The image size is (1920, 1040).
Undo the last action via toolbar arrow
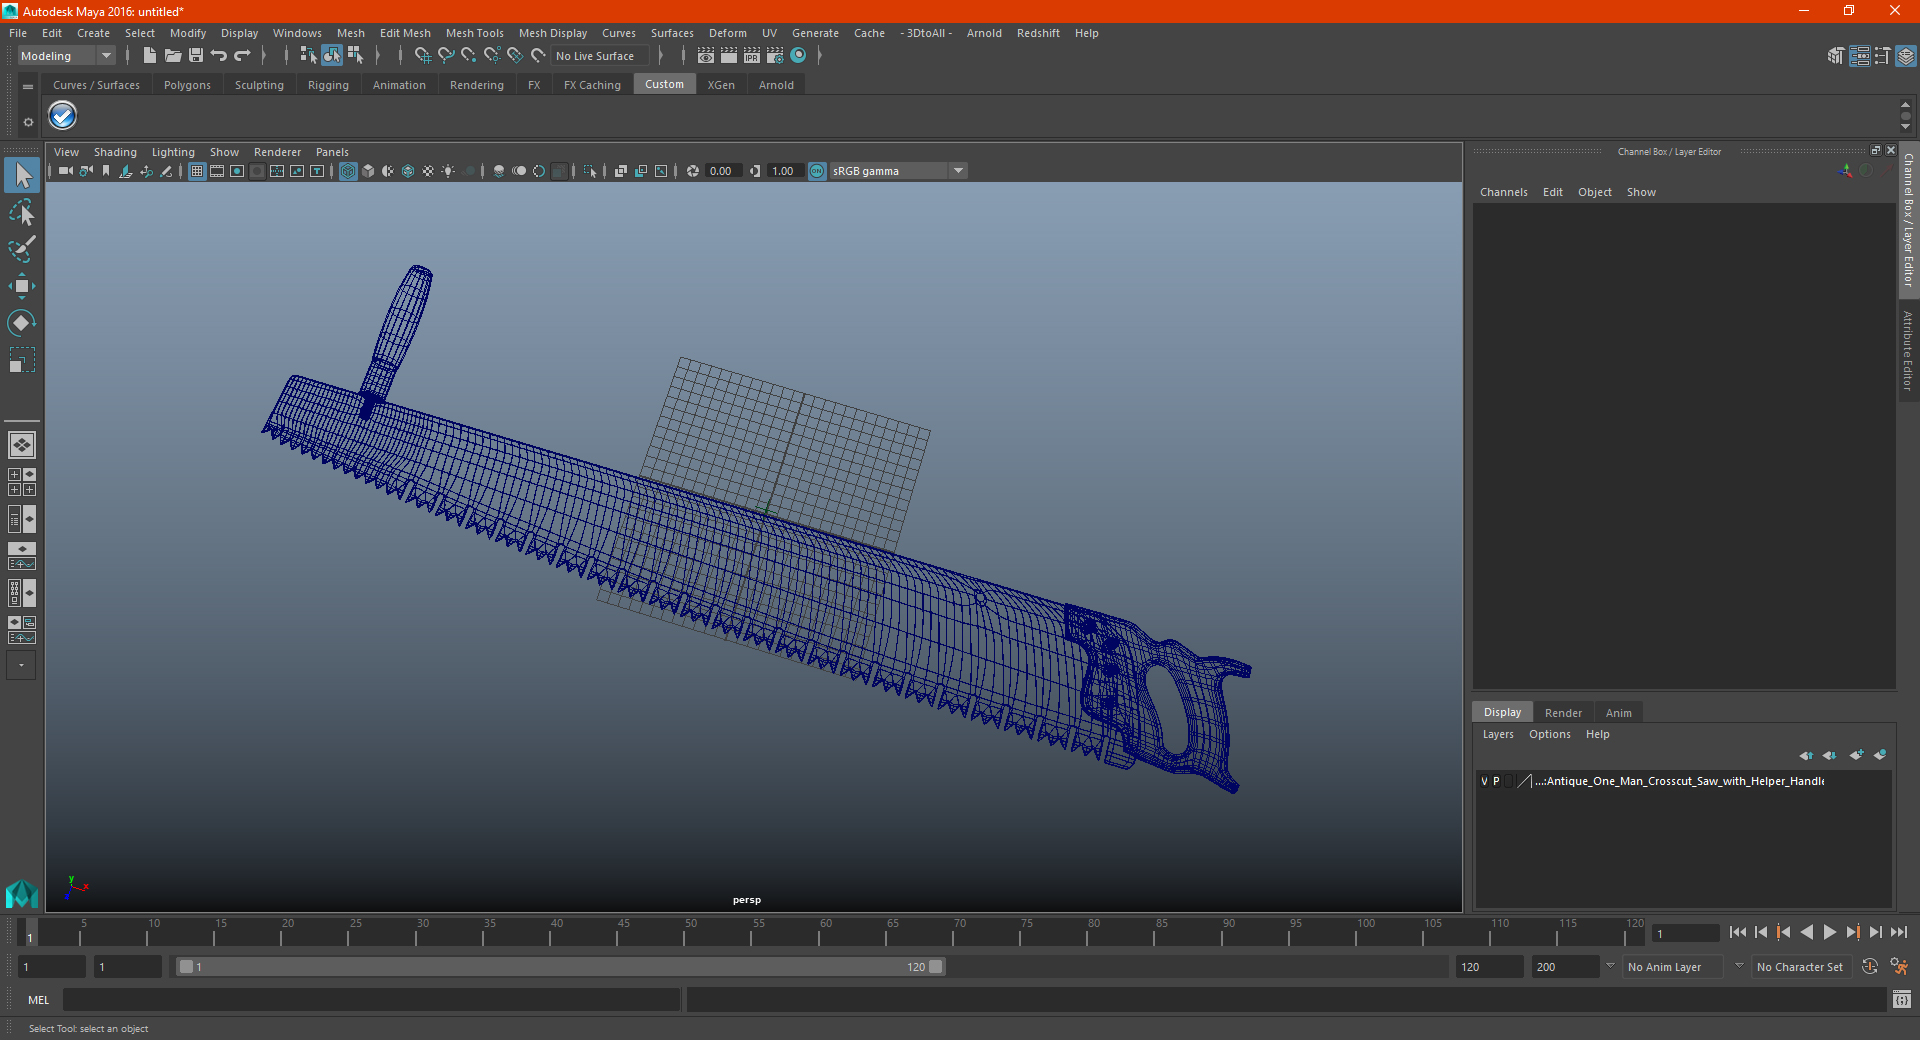219,56
